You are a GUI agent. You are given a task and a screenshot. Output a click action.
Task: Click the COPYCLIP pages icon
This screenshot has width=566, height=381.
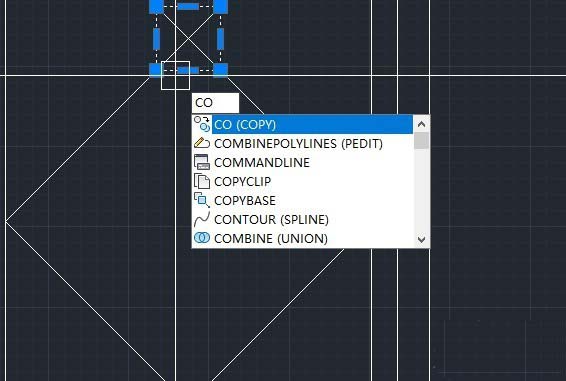[202, 181]
